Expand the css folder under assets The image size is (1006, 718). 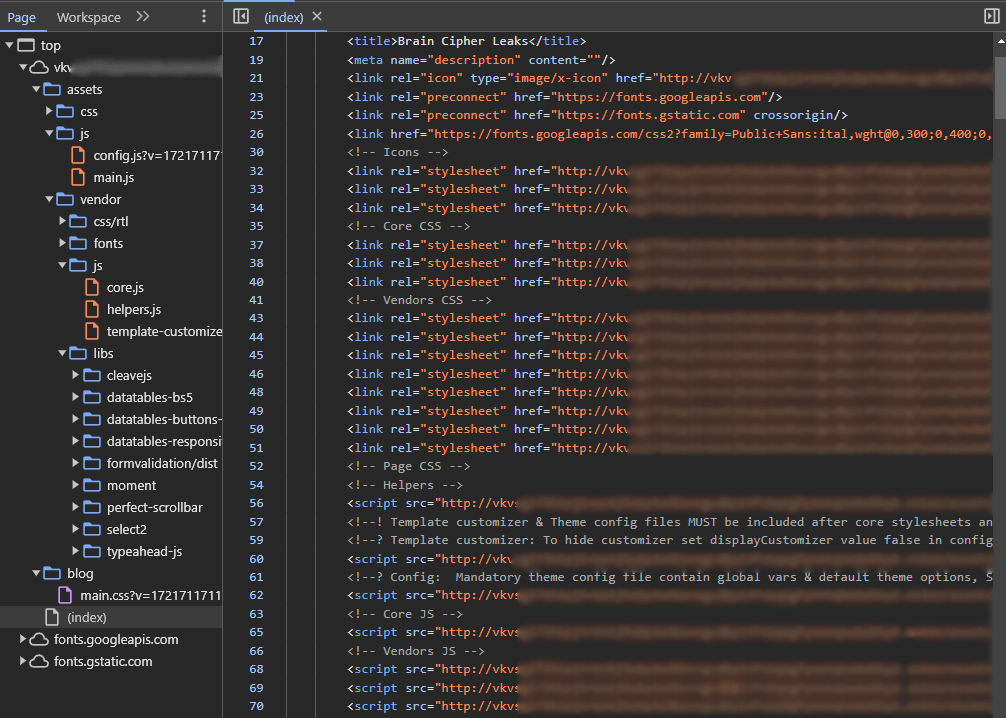click(x=49, y=111)
